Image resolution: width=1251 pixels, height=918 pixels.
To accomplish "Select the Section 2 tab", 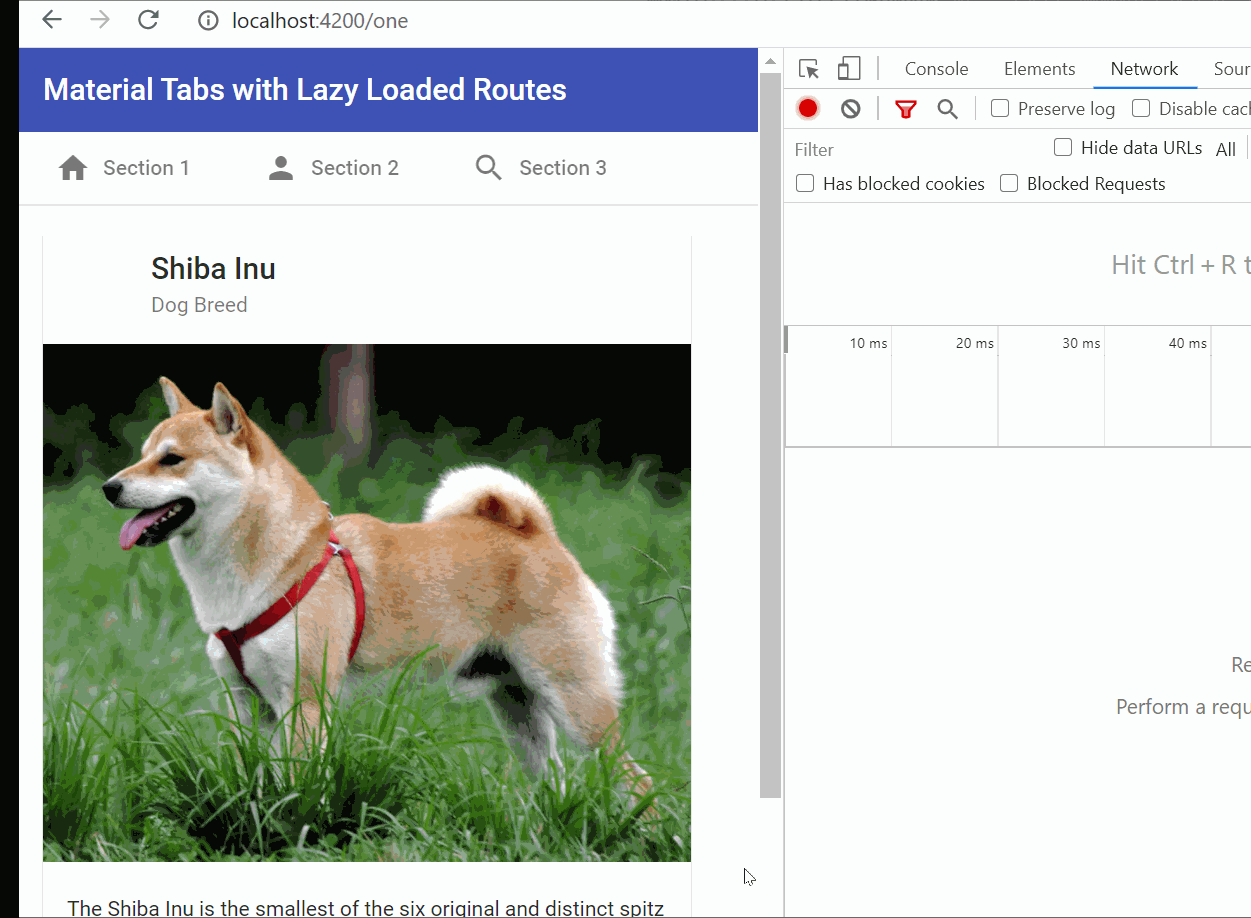I will coord(334,168).
